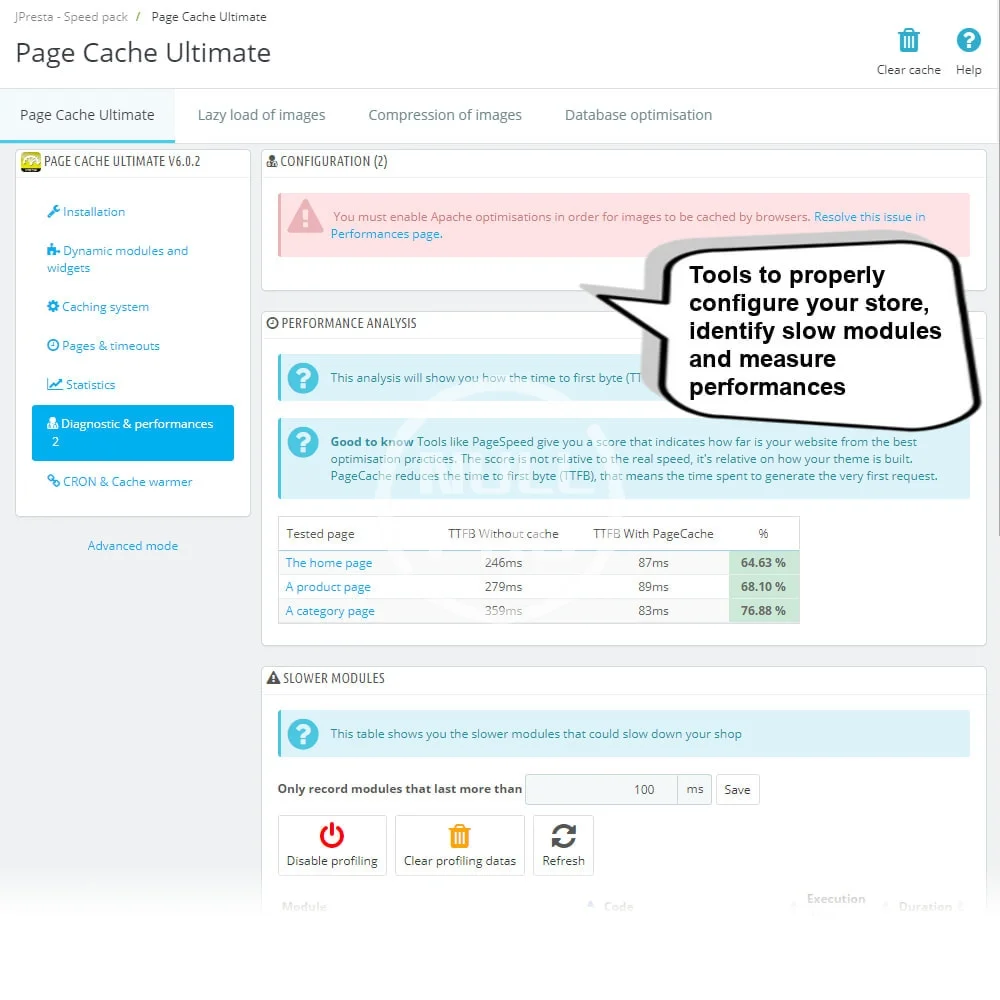Follow the Resolve this issue link
The image size is (1000, 1000).
click(x=868, y=217)
